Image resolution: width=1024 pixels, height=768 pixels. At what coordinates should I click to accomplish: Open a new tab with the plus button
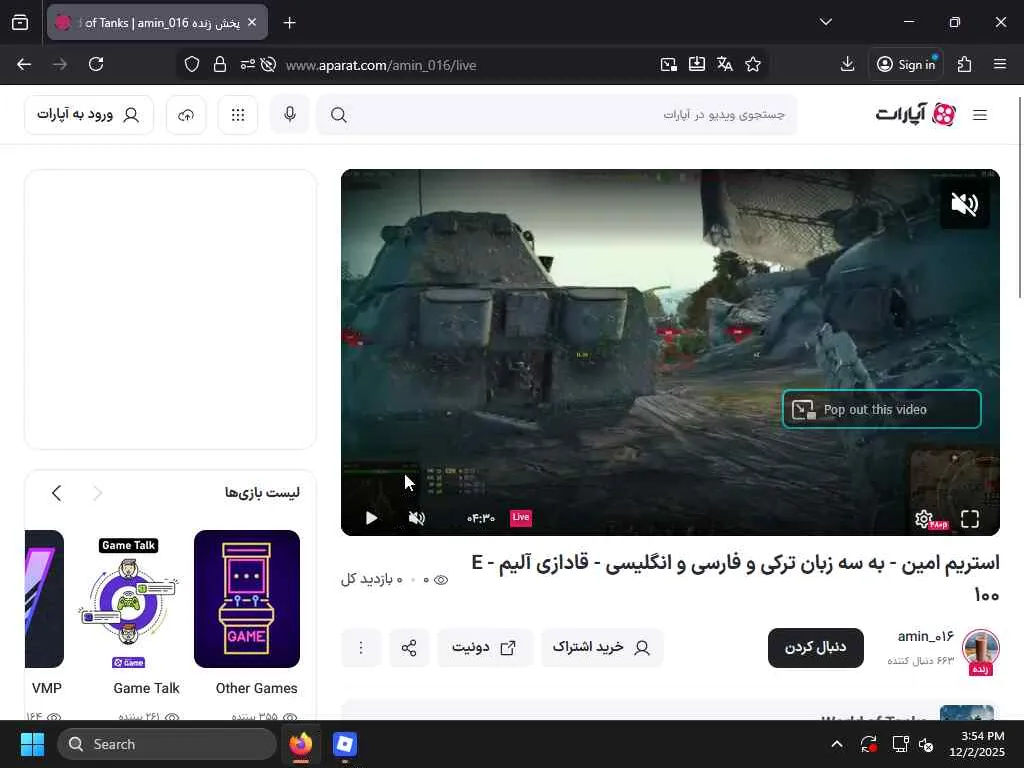coord(289,23)
